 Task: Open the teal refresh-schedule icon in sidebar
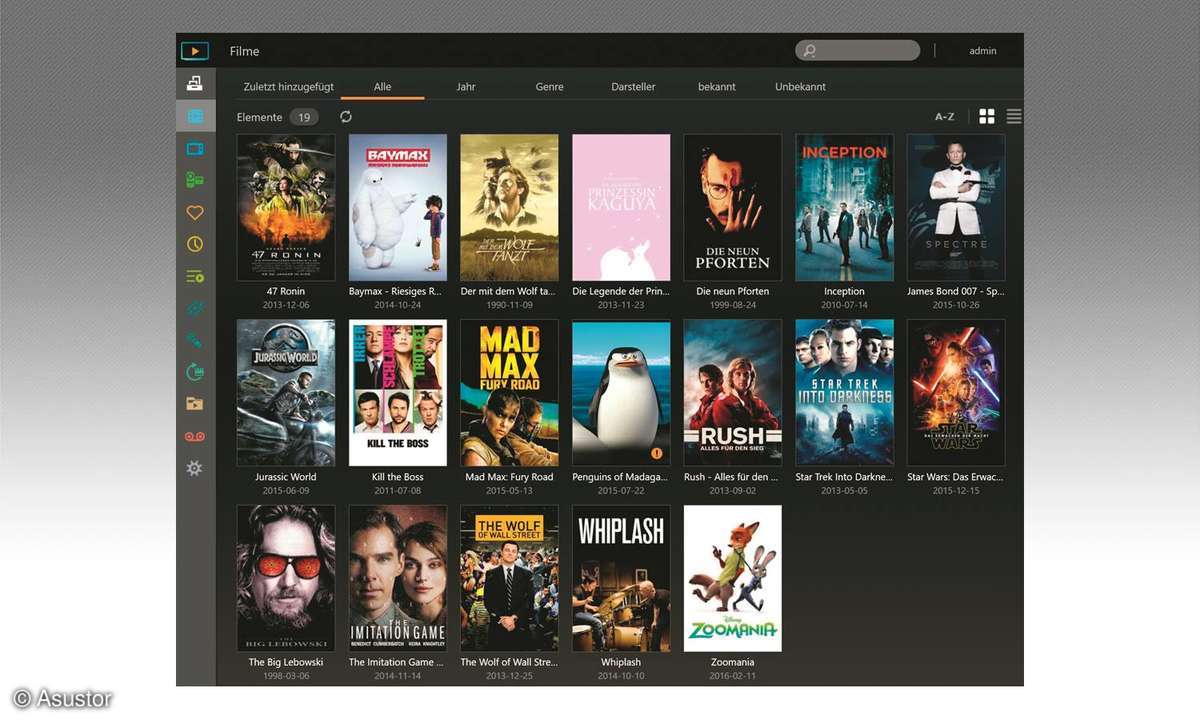195,372
